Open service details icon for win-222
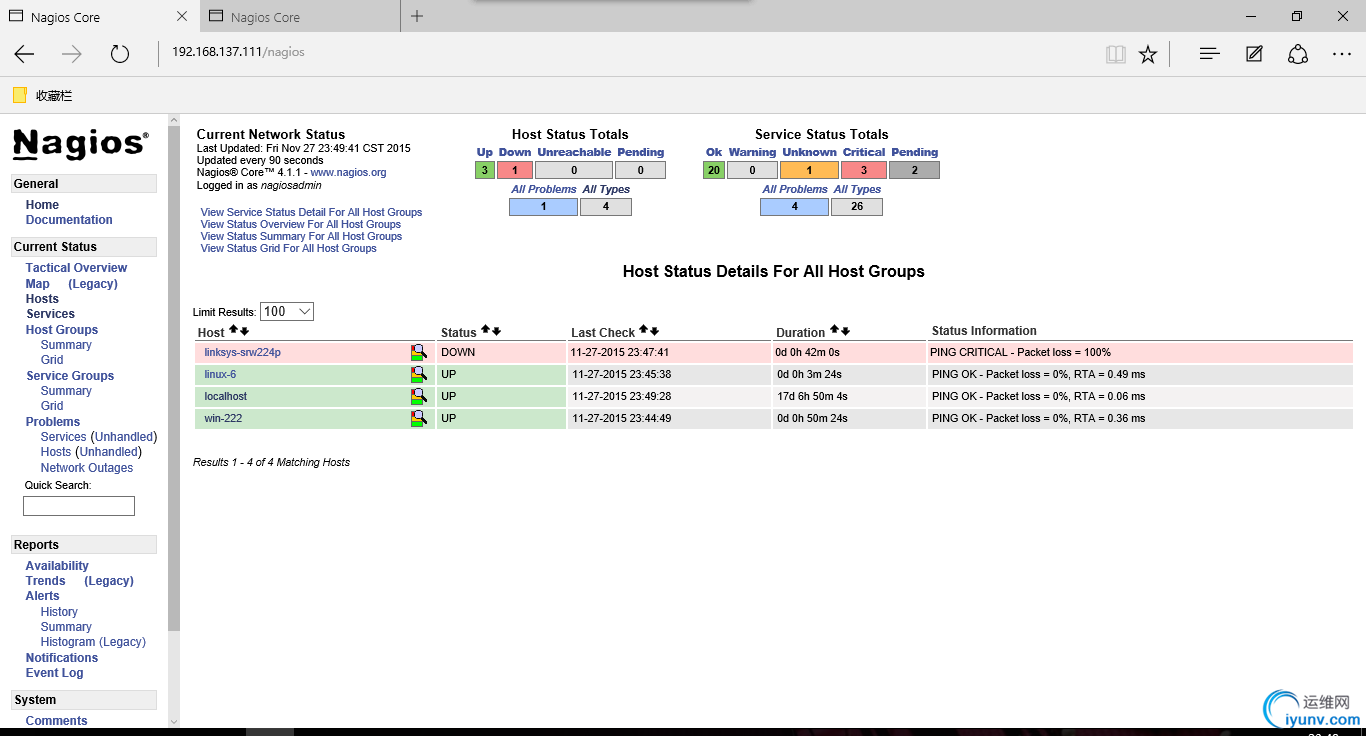Viewport: 1366px width, 736px height. (x=419, y=418)
